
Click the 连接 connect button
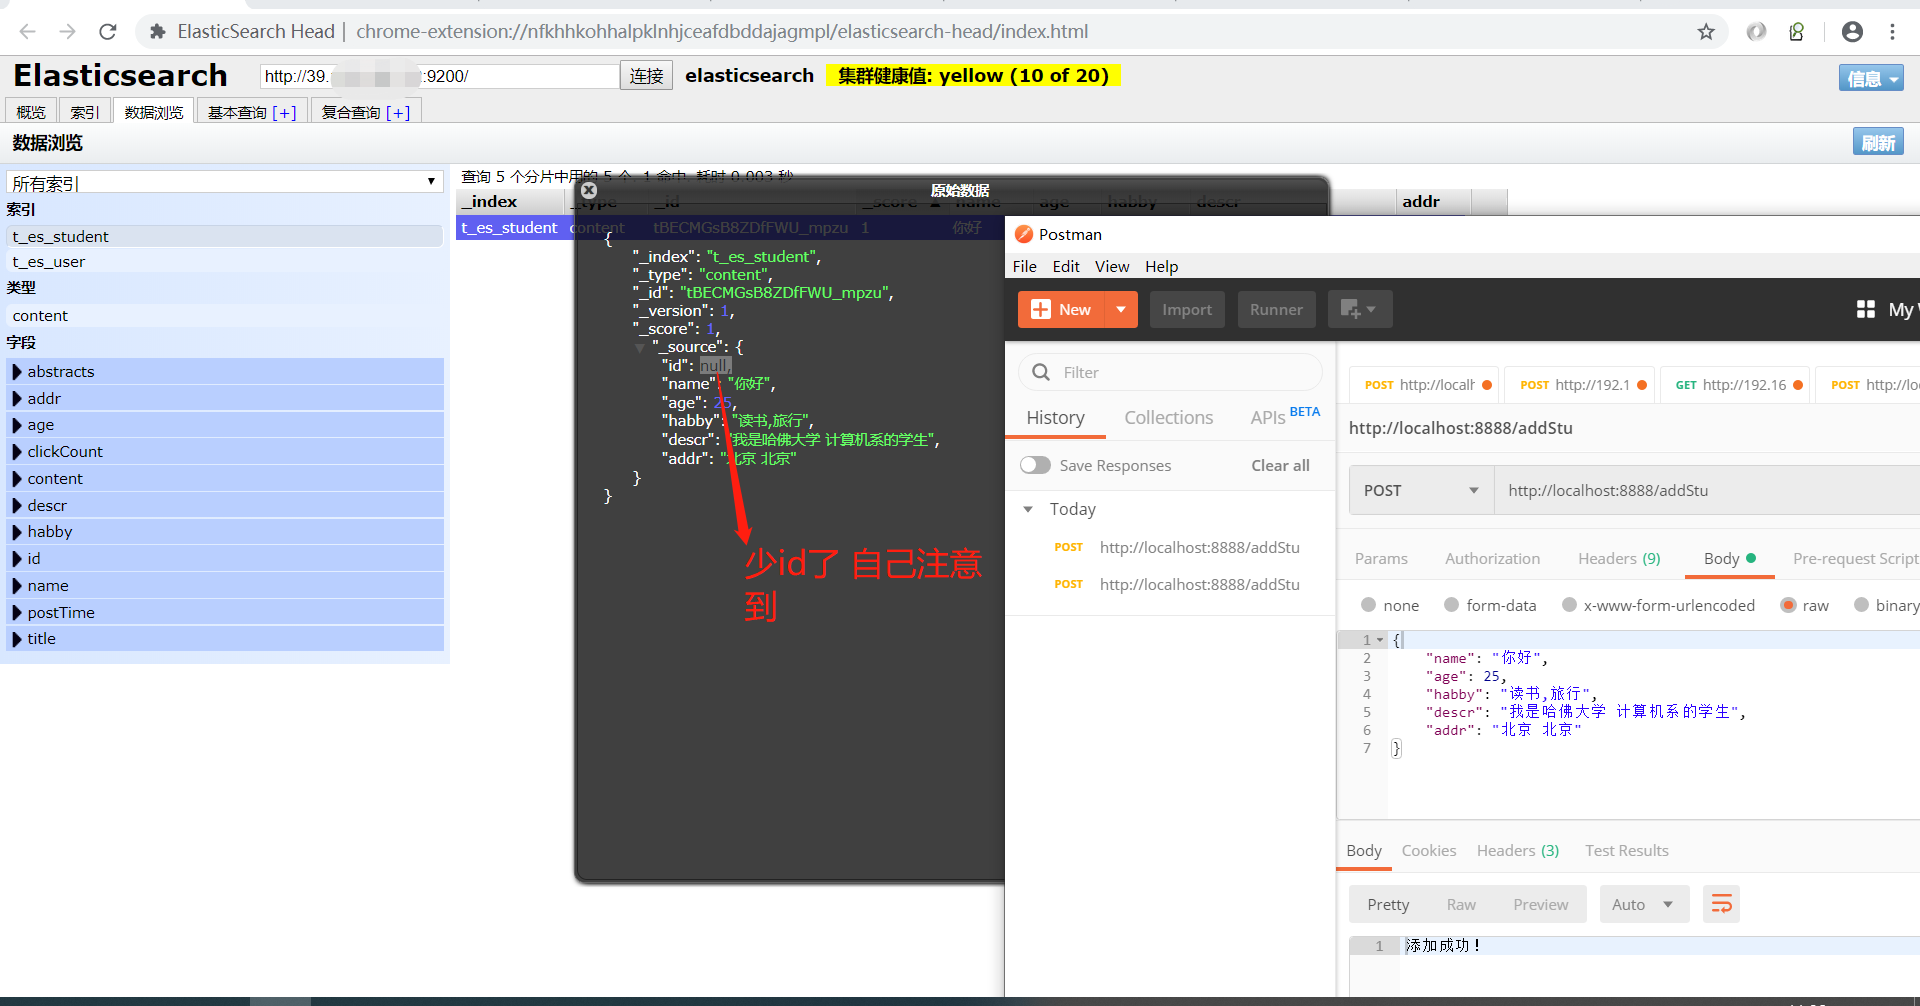[x=647, y=76]
